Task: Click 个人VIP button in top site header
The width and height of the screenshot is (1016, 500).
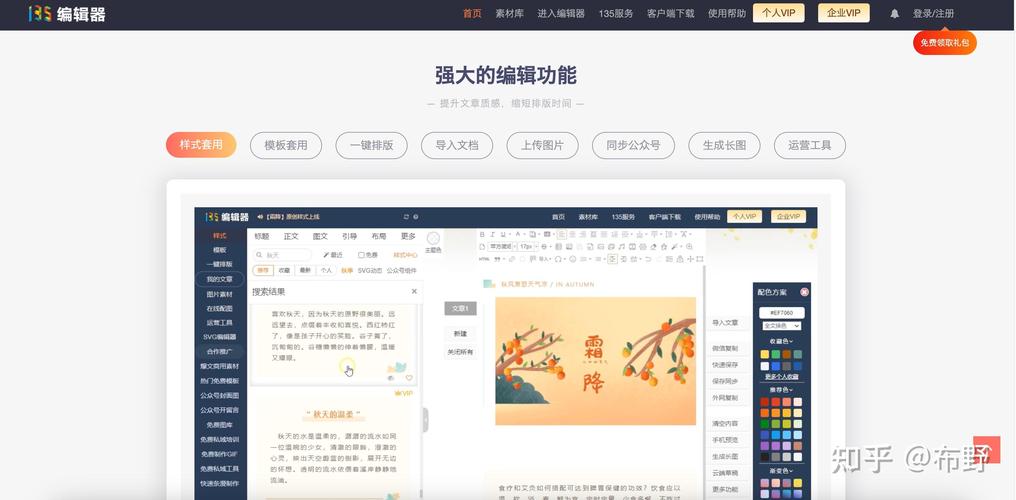Action: 778,13
